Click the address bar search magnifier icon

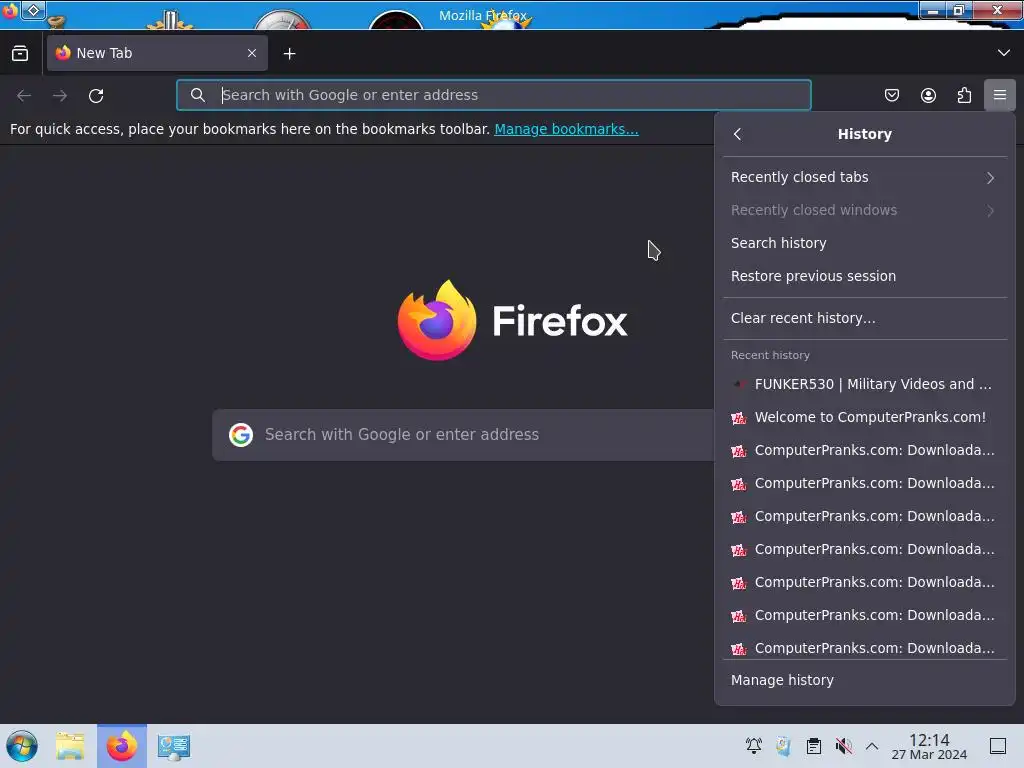[198, 95]
